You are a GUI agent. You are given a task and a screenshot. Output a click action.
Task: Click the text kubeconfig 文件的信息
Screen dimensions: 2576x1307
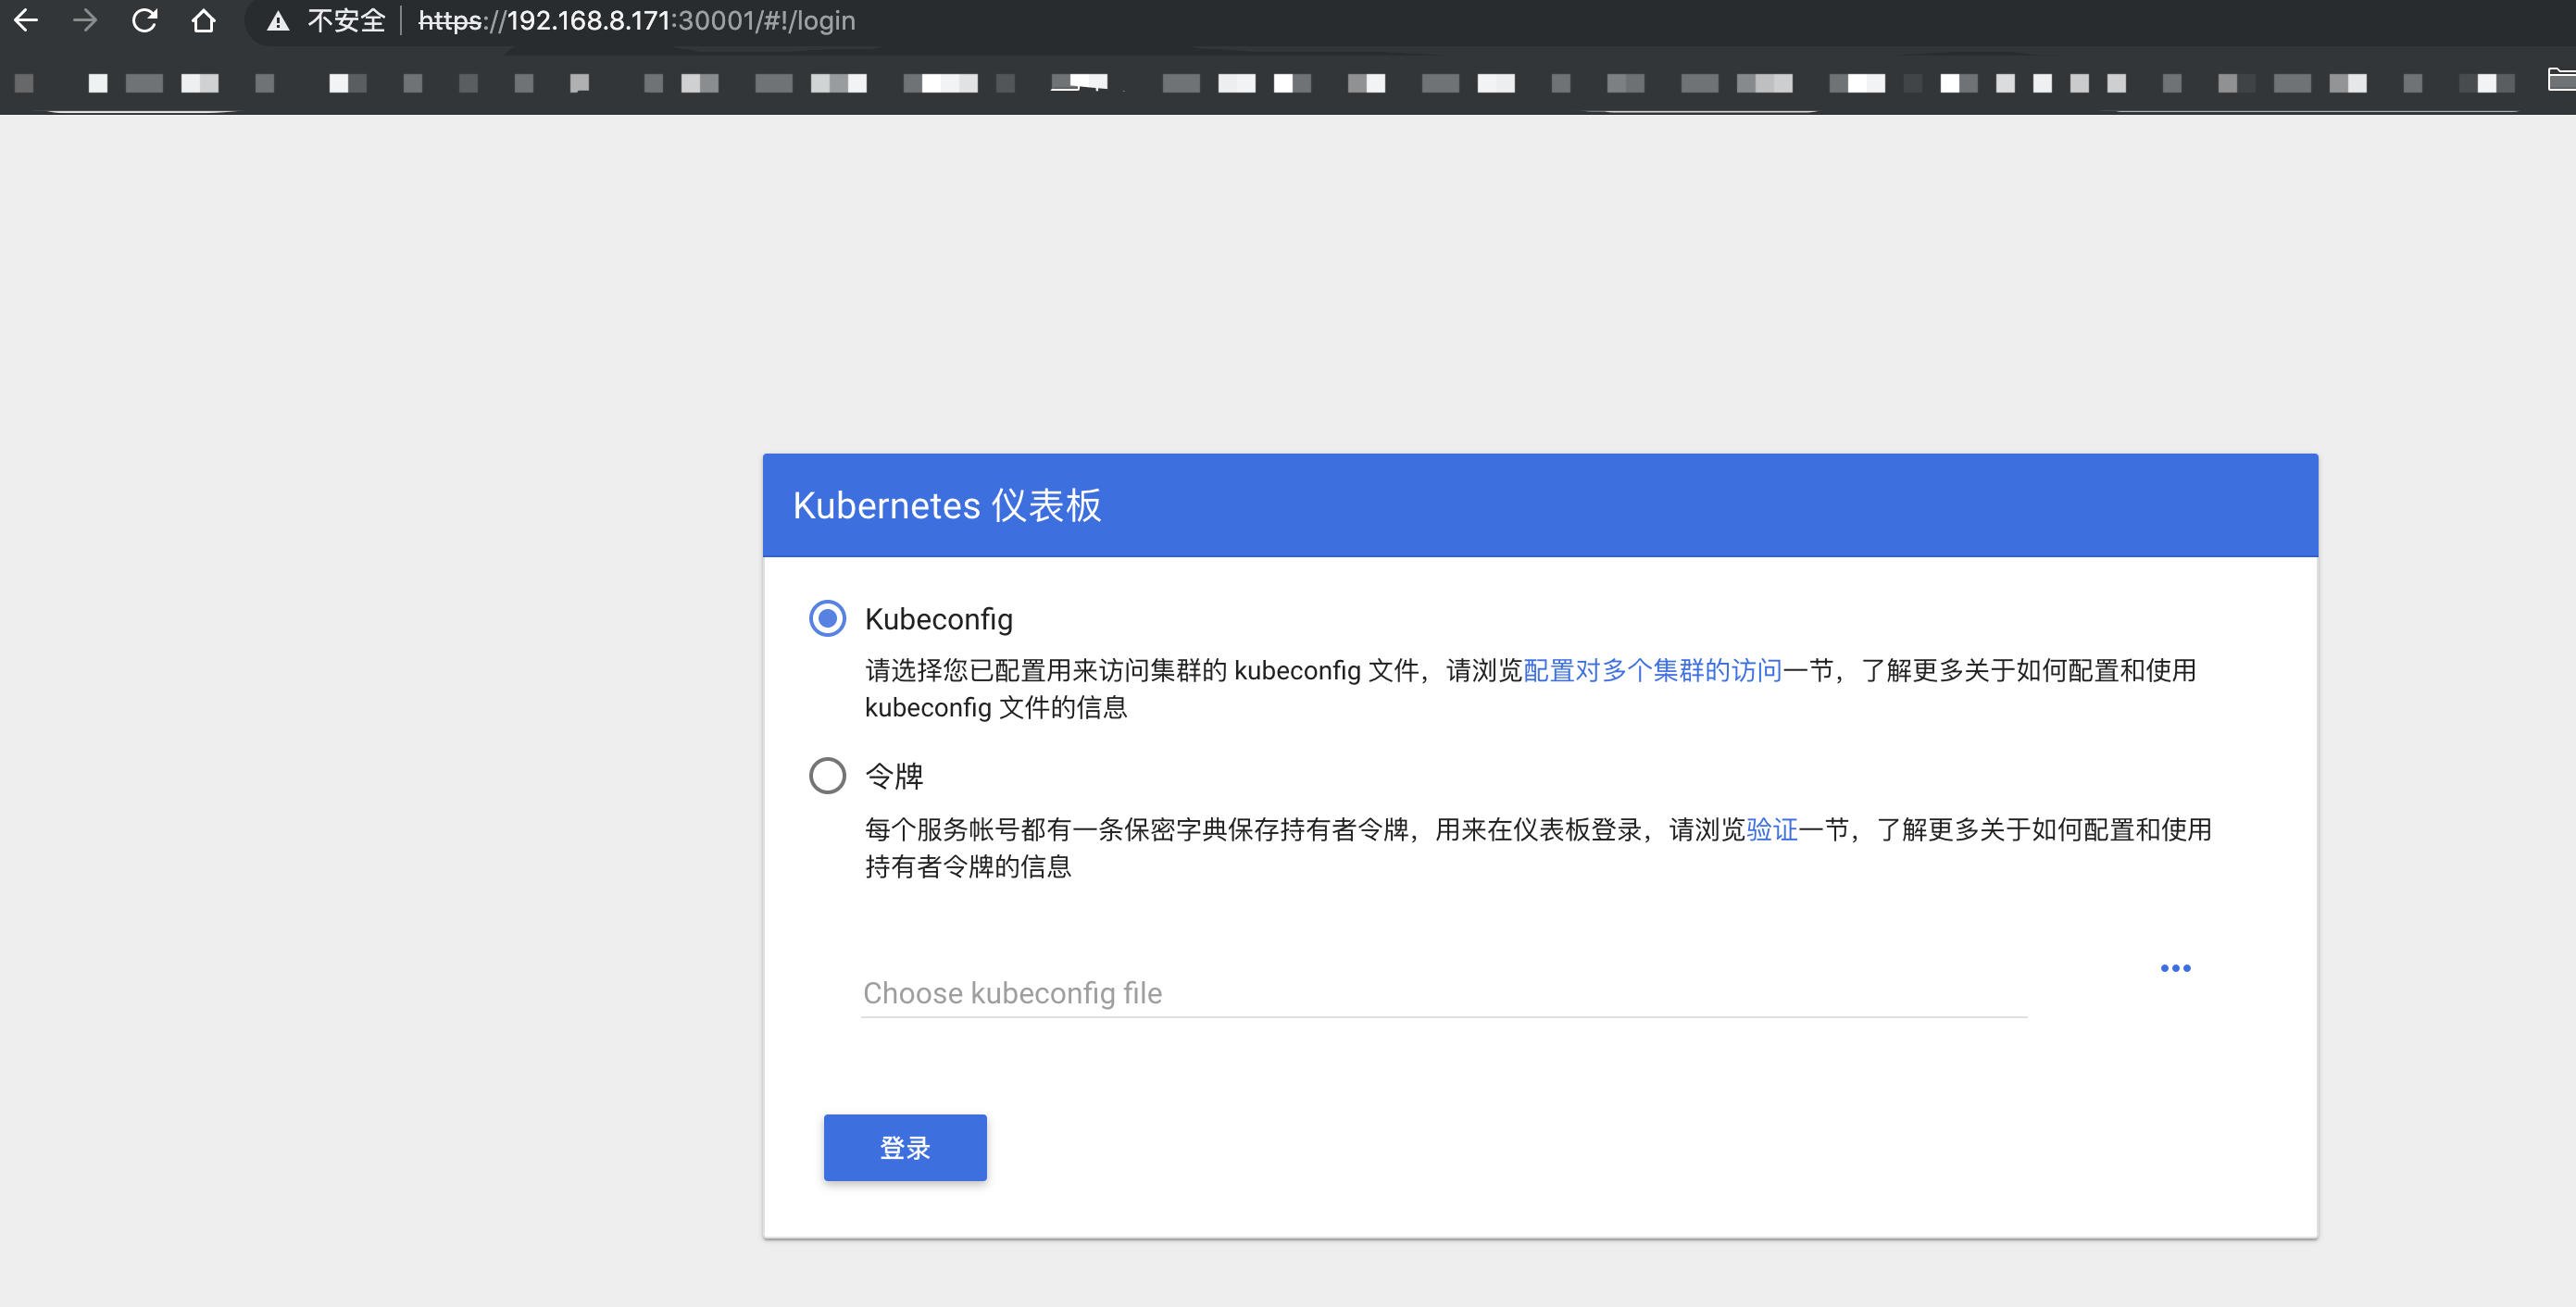pyautogui.click(x=995, y=707)
